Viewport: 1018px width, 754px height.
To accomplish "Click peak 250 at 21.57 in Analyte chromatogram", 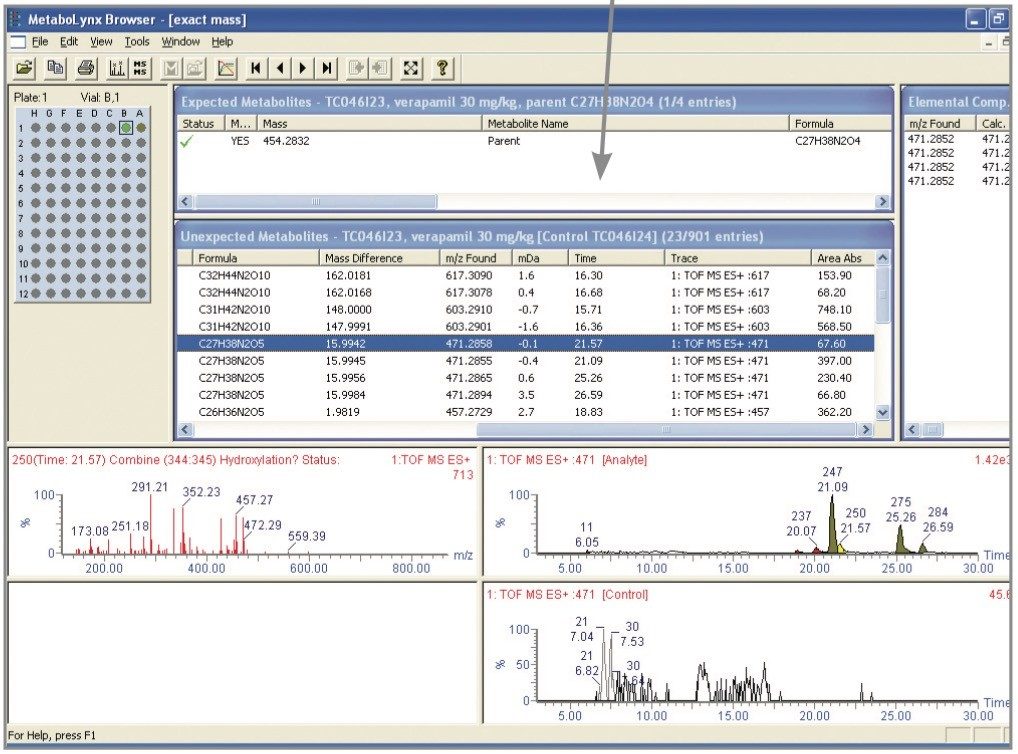I will pos(841,548).
